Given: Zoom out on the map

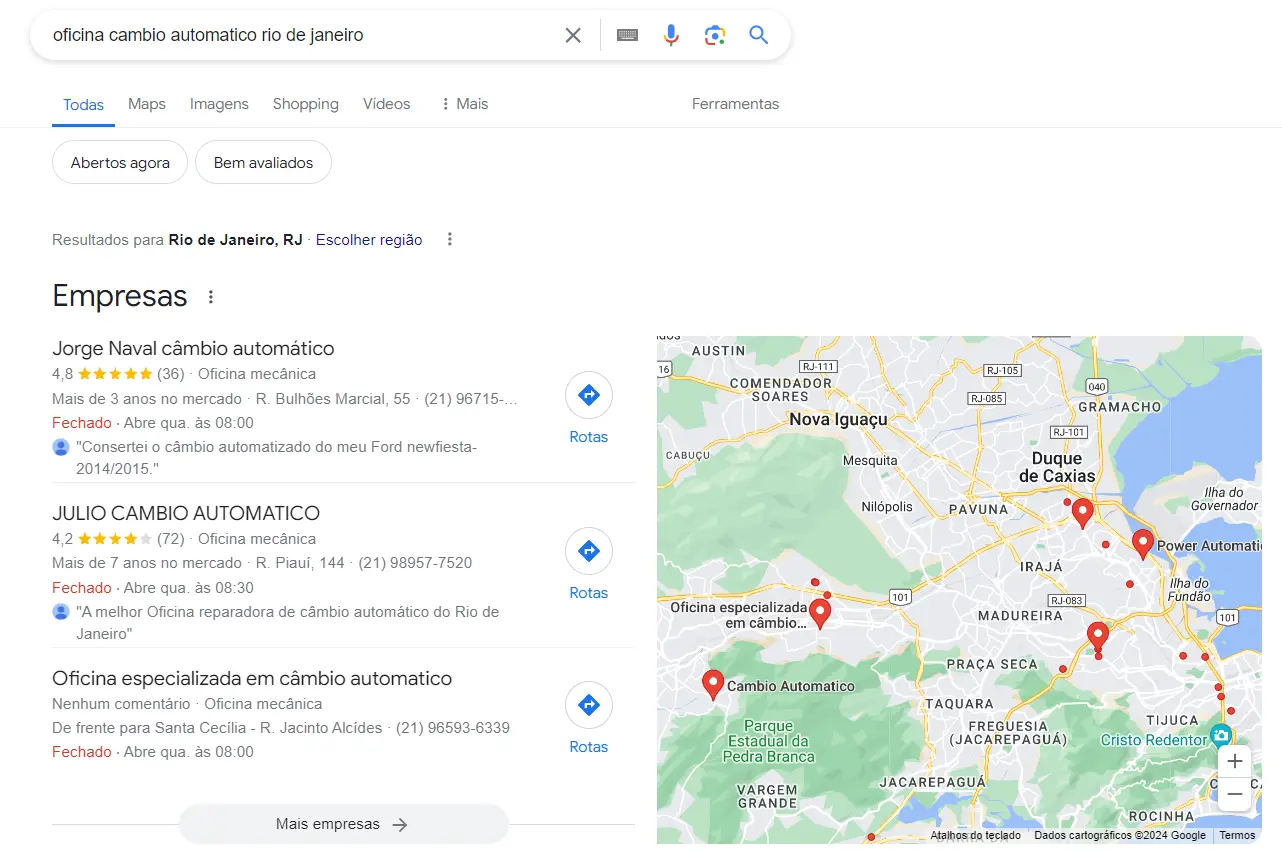Looking at the screenshot, I should pyautogui.click(x=1235, y=794).
